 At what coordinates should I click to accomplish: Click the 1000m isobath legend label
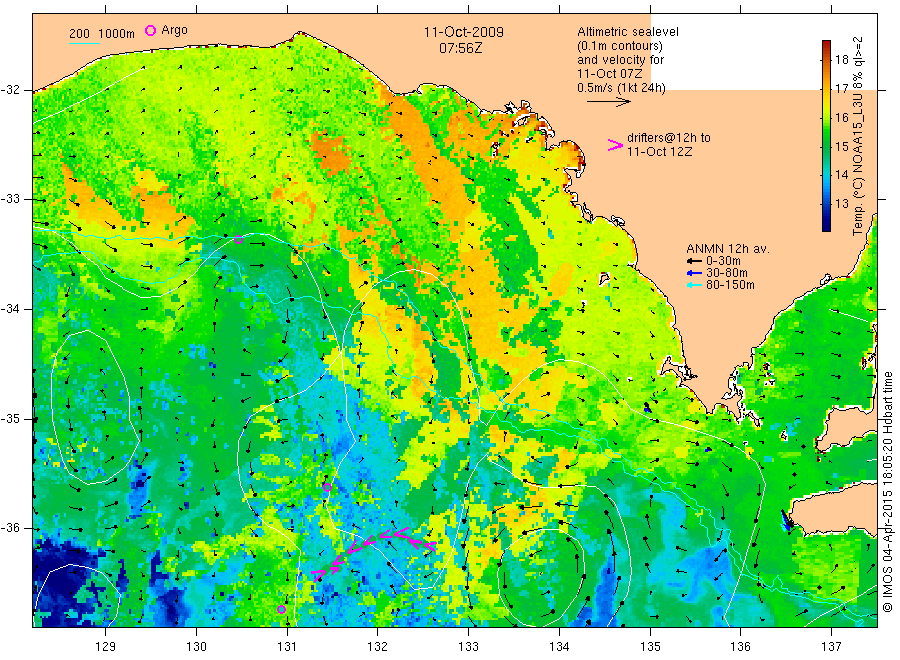(117, 34)
